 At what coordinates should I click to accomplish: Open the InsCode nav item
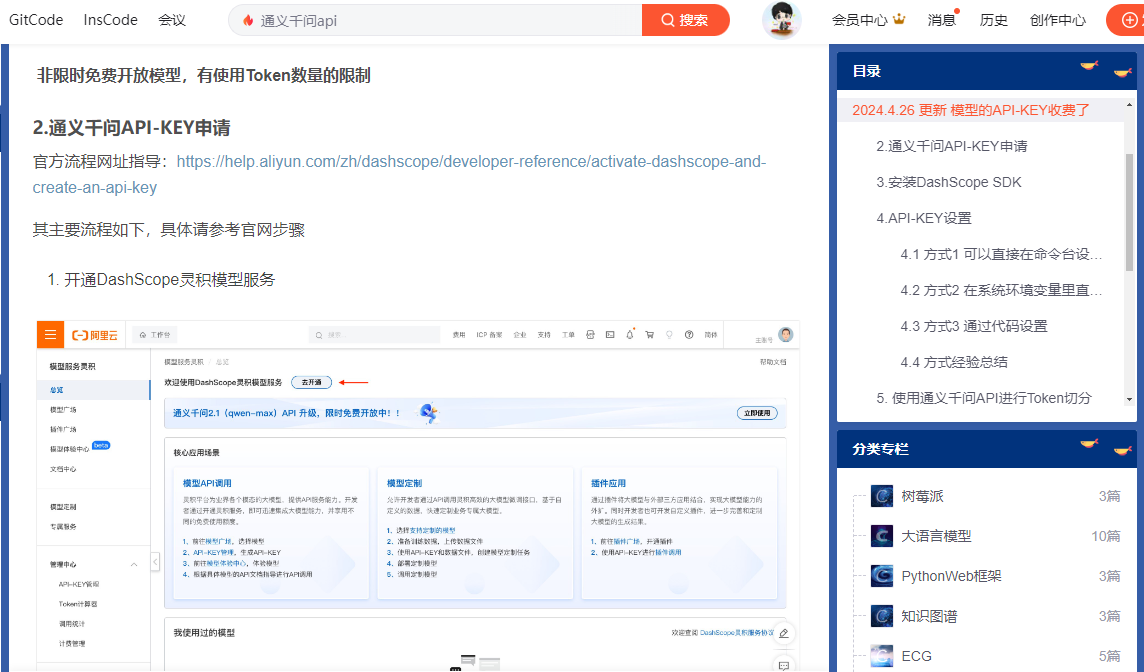110,20
